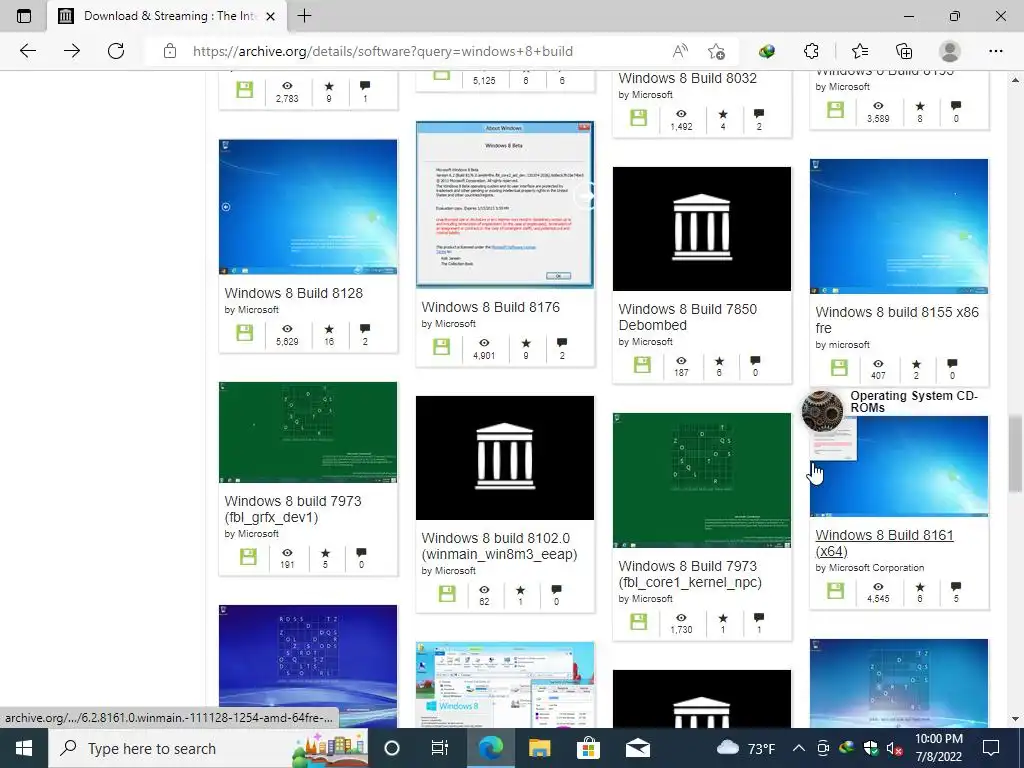Open Windows 8 Build 7973 (fbl_core1_kernel_npc) link
Viewport: 1024px width, 768px height.
coord(690,574)
